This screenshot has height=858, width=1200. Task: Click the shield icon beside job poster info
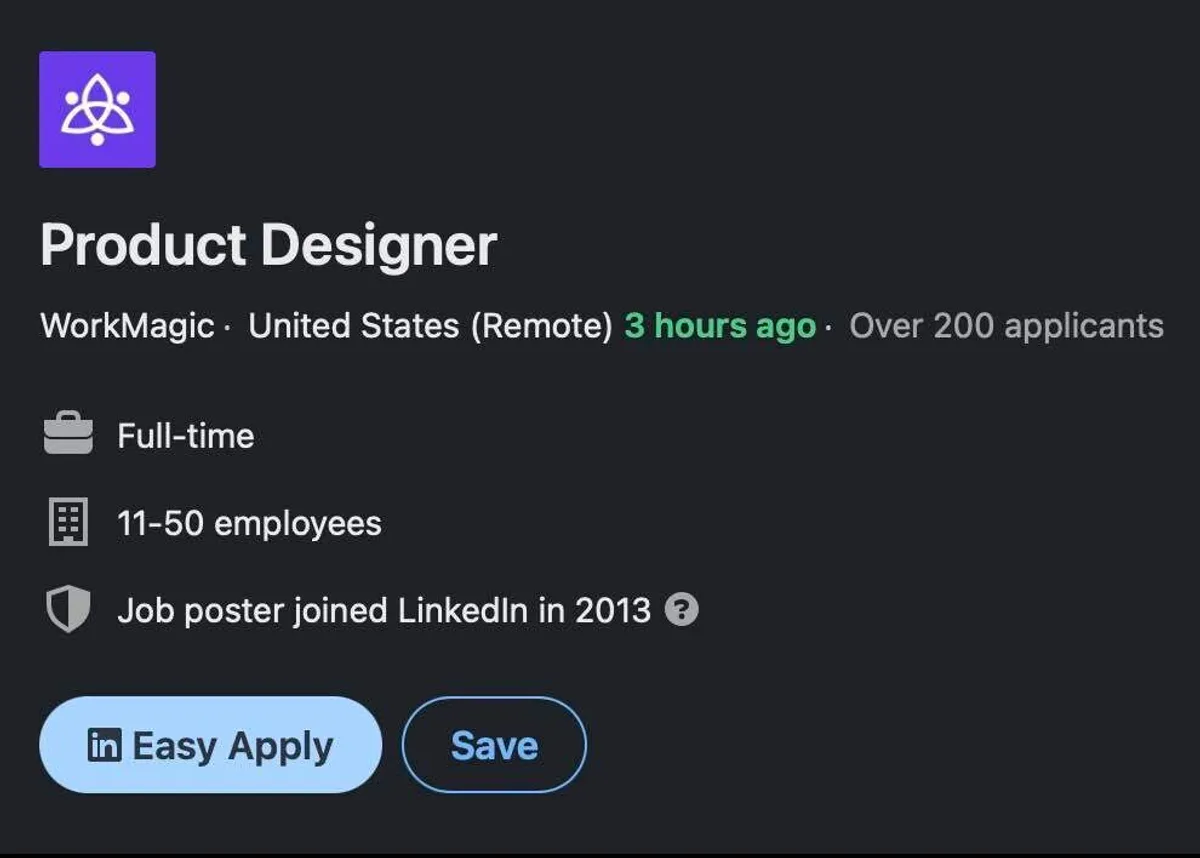tap(68, 609)
